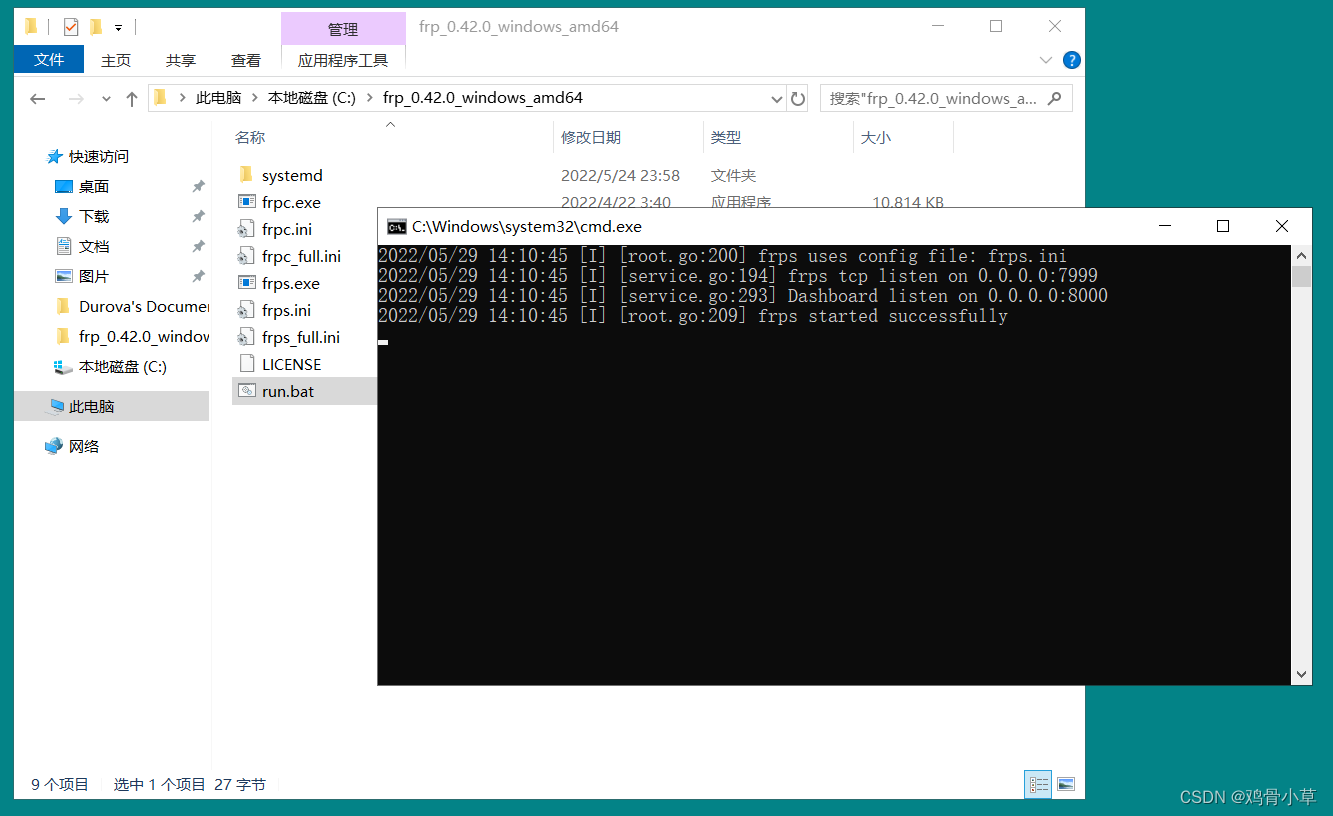Screen dimensions: 1333x816
Task: Click the pin icon beside 桌面
Action: point(198,187)
